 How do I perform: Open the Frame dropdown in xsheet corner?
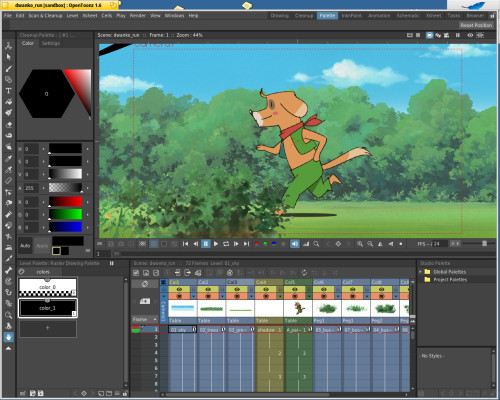tap(145, 319)
